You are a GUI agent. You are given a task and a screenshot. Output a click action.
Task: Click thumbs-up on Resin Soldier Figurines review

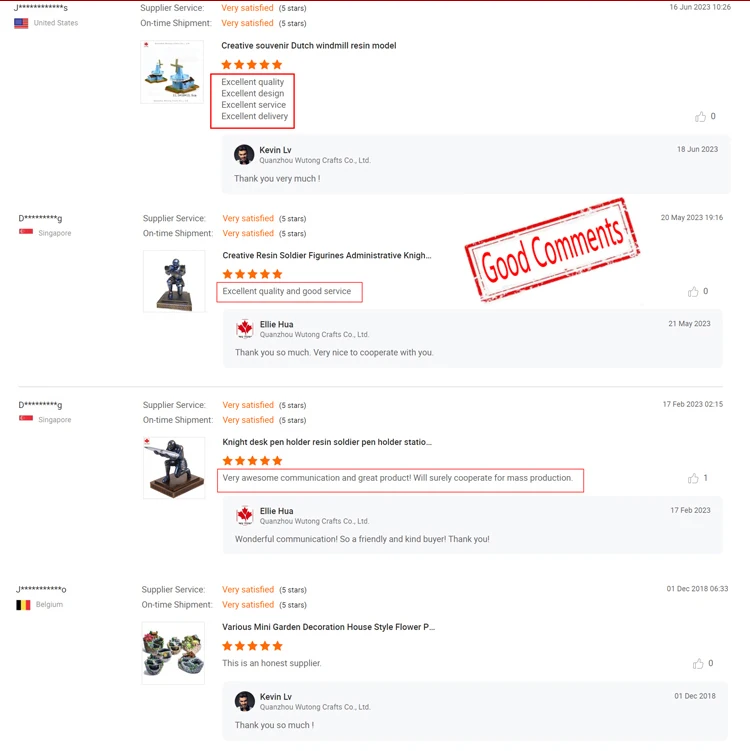(693, 292)
